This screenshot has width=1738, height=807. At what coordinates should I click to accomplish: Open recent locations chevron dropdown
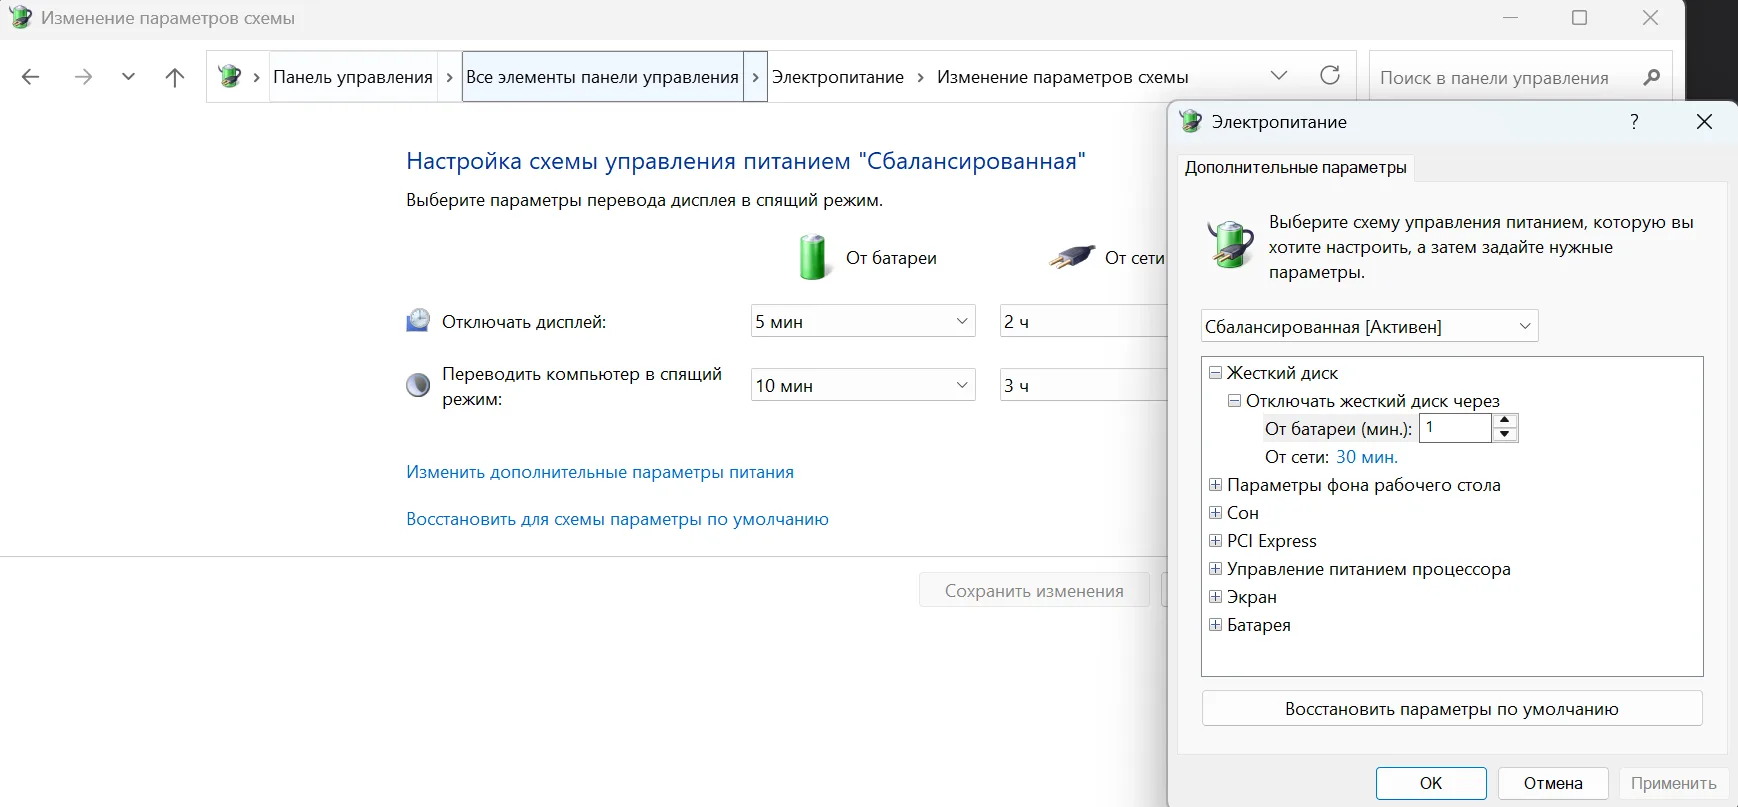(128, 76)
